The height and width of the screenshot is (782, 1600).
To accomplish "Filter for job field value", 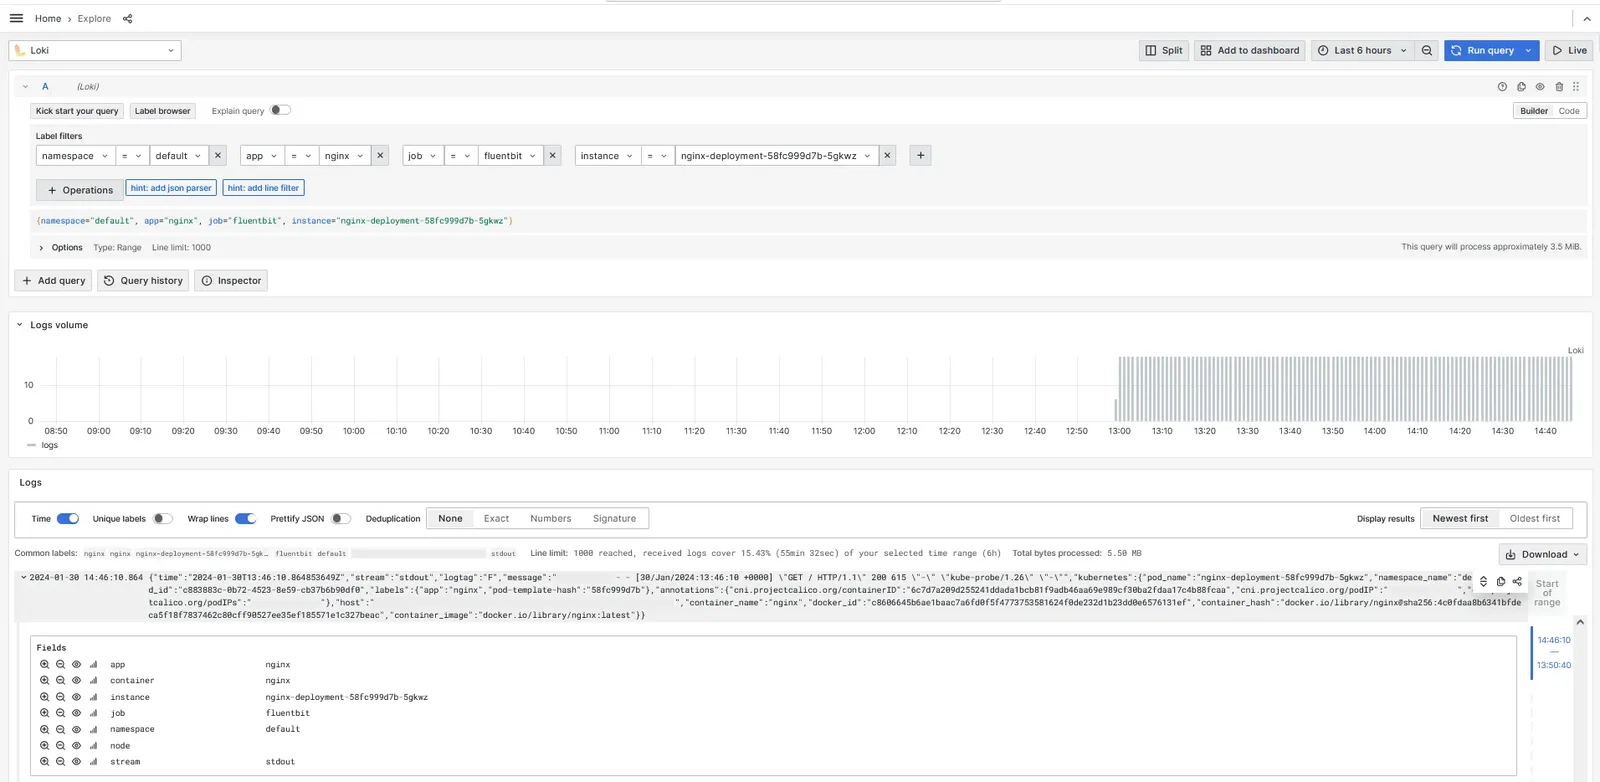I will [x=44, y=713].
